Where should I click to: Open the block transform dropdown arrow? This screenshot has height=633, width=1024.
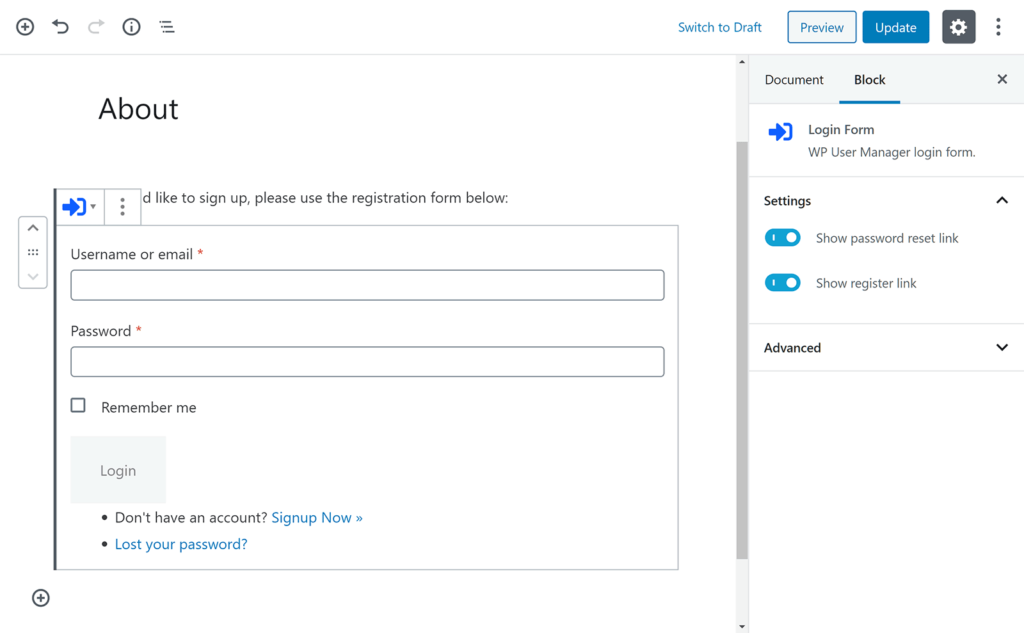pyautogui.click(x=91, y=207)
